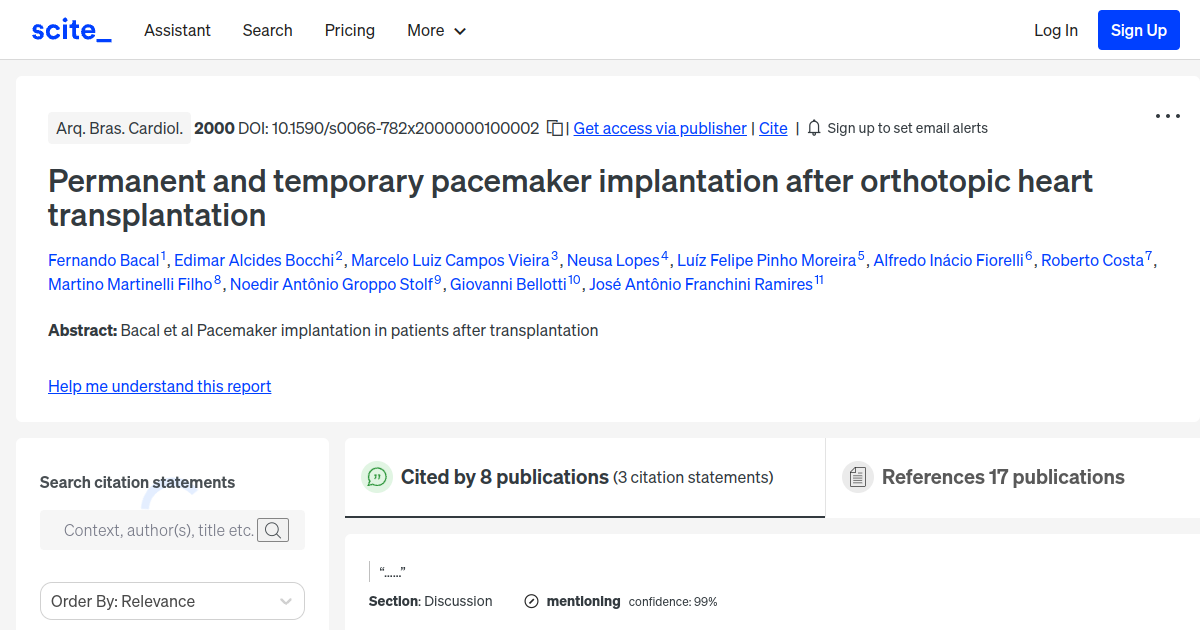Click the magnifying glass search icon

(273, 530)
